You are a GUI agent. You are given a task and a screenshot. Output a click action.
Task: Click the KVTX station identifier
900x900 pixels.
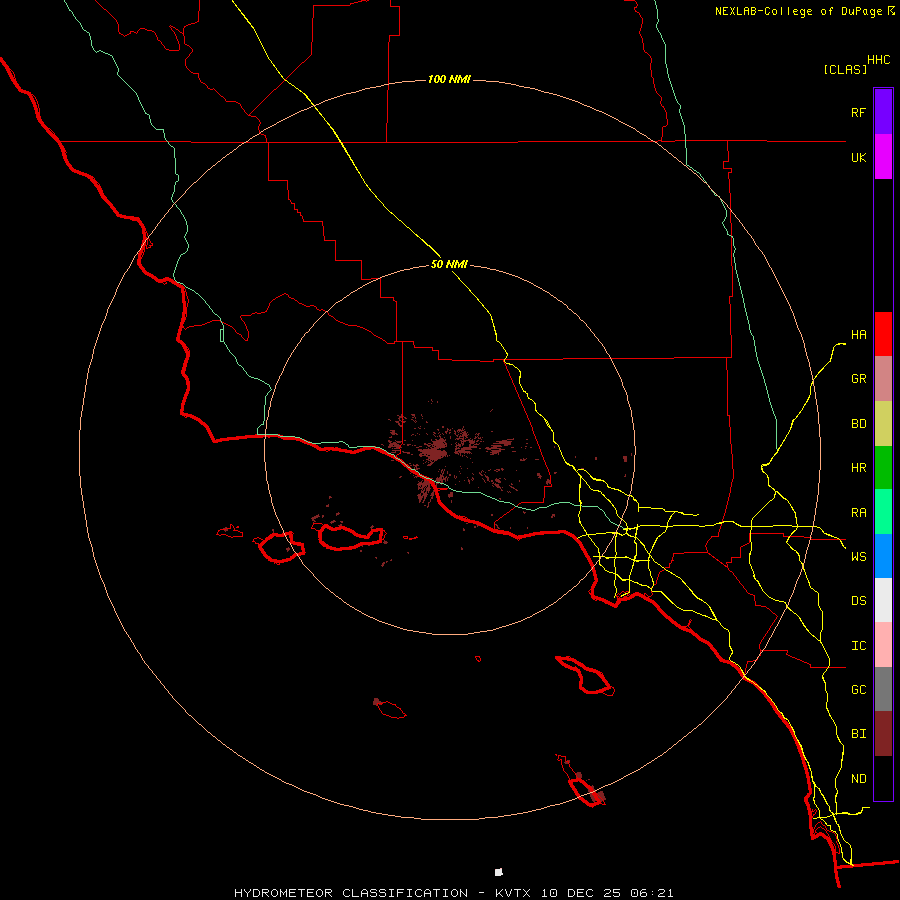click(x=513, y=893)
